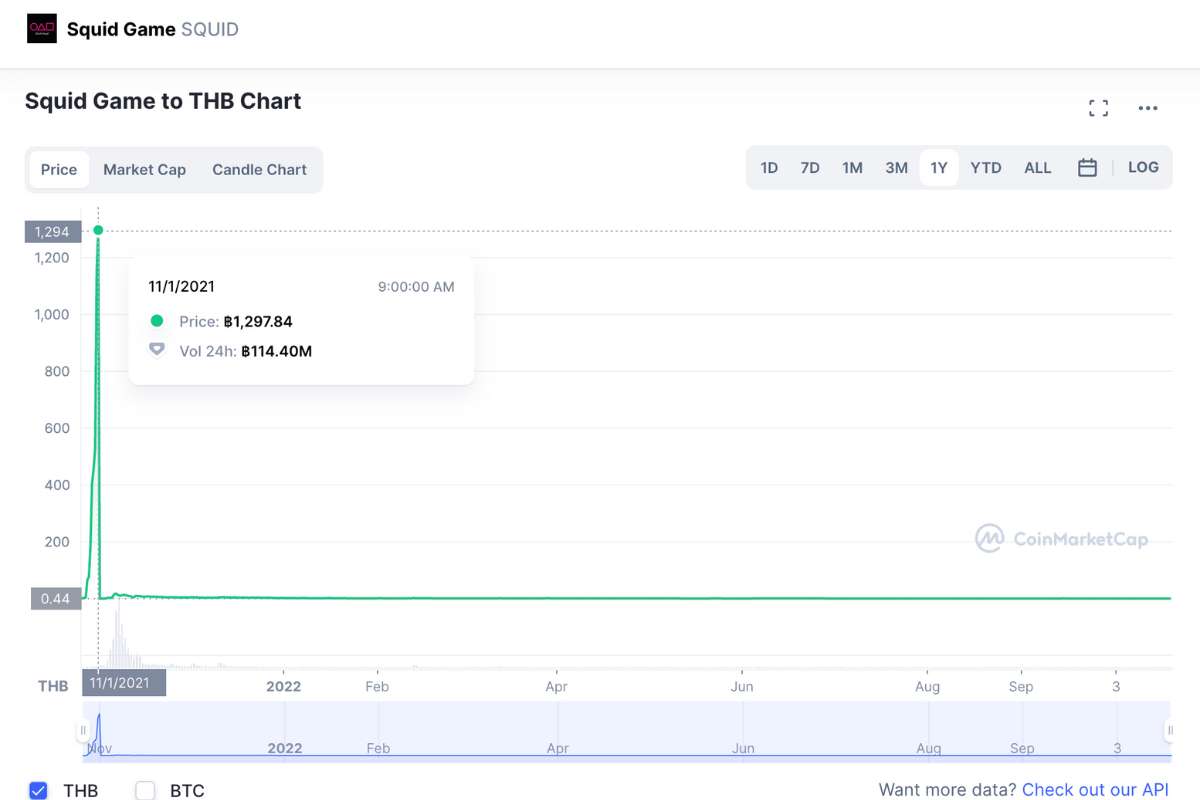Open the calendar date range picker

[x=1087, y=167]
